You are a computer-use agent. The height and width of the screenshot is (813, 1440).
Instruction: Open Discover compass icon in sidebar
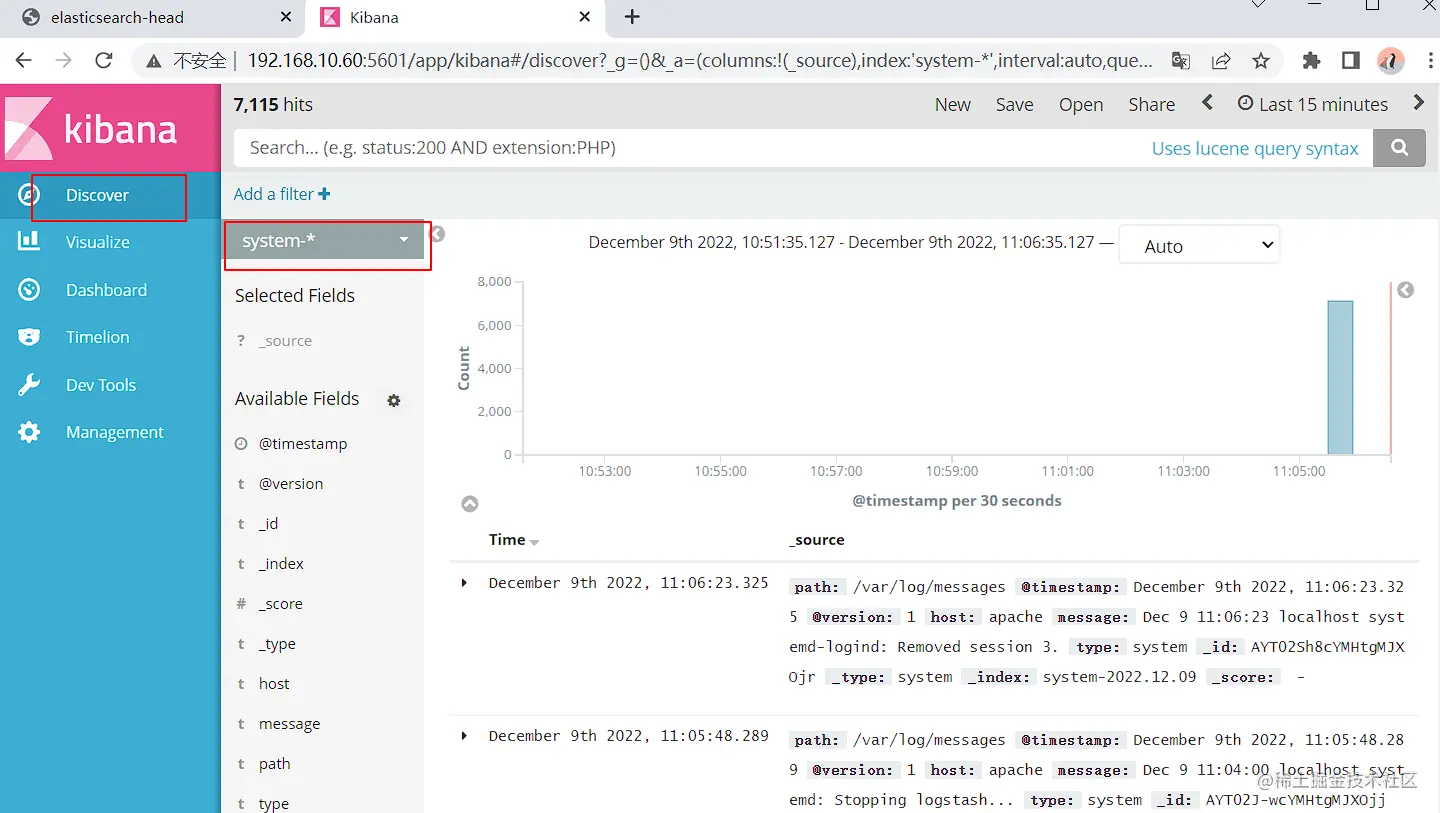29,195
